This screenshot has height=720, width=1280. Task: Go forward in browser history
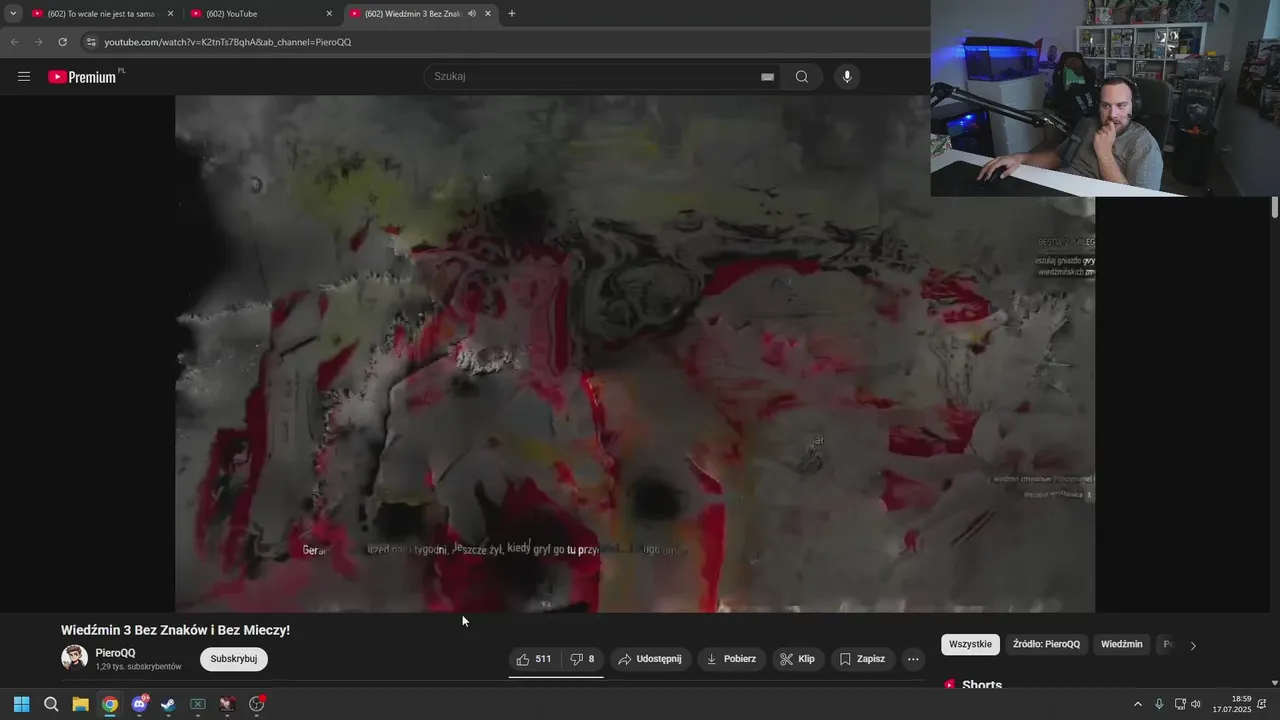click(38, 42)
